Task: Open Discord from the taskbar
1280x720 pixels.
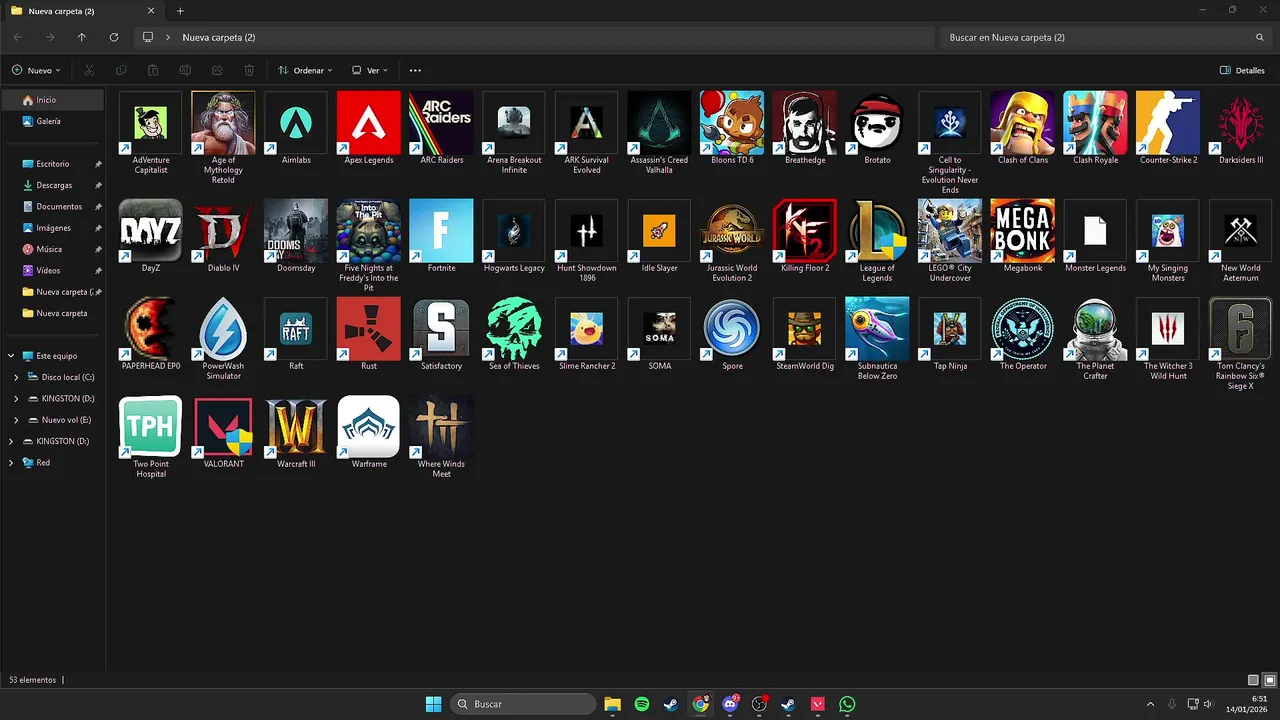Action: (730, 704)
